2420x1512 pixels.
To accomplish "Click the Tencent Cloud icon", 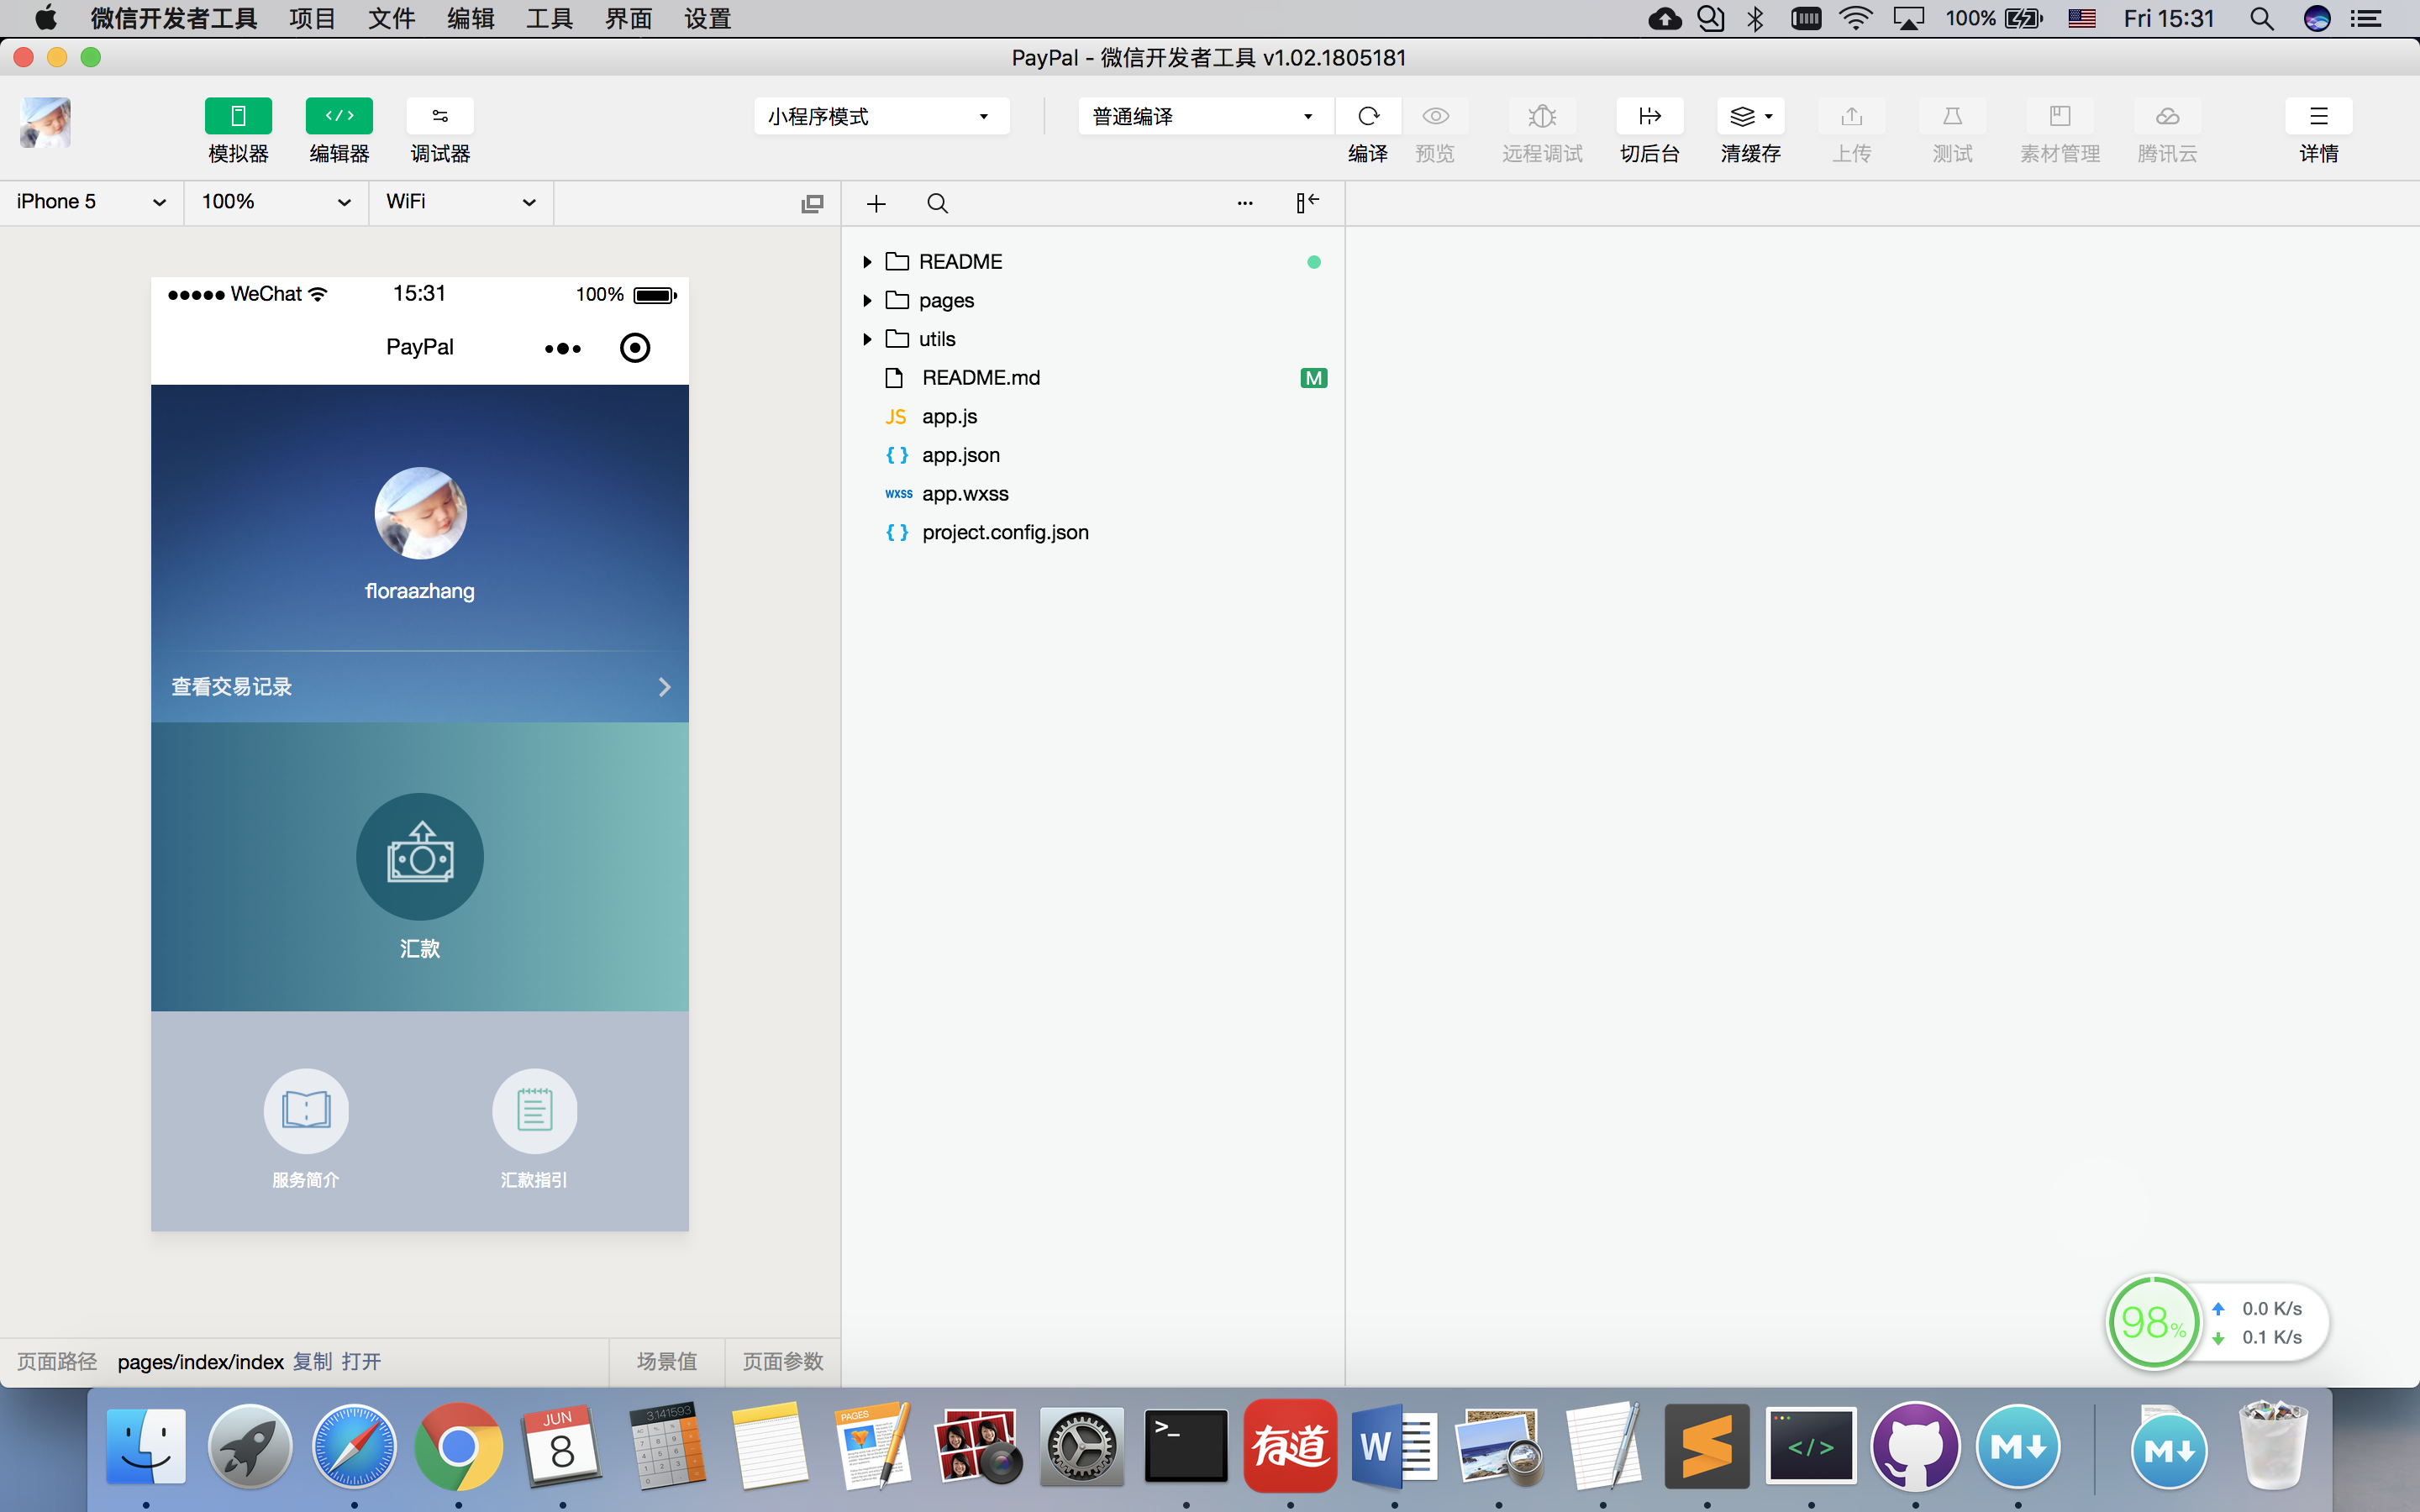I will tap(2167, 116).
